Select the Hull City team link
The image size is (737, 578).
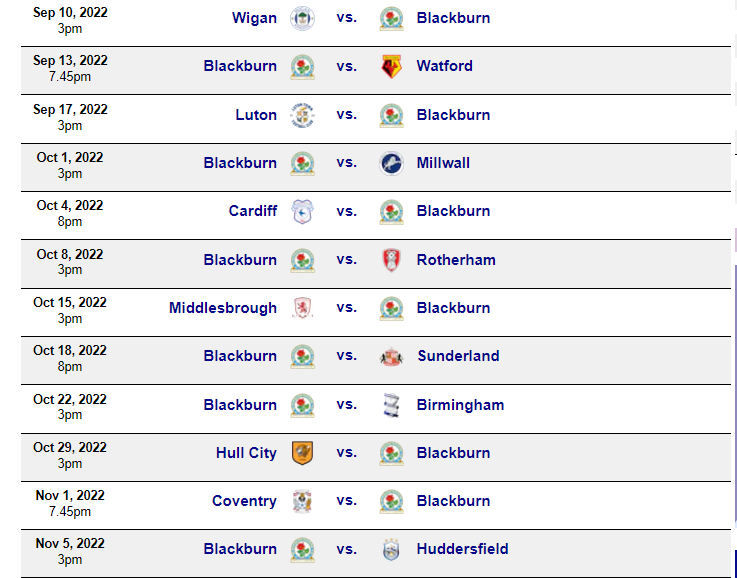(246, 453)
